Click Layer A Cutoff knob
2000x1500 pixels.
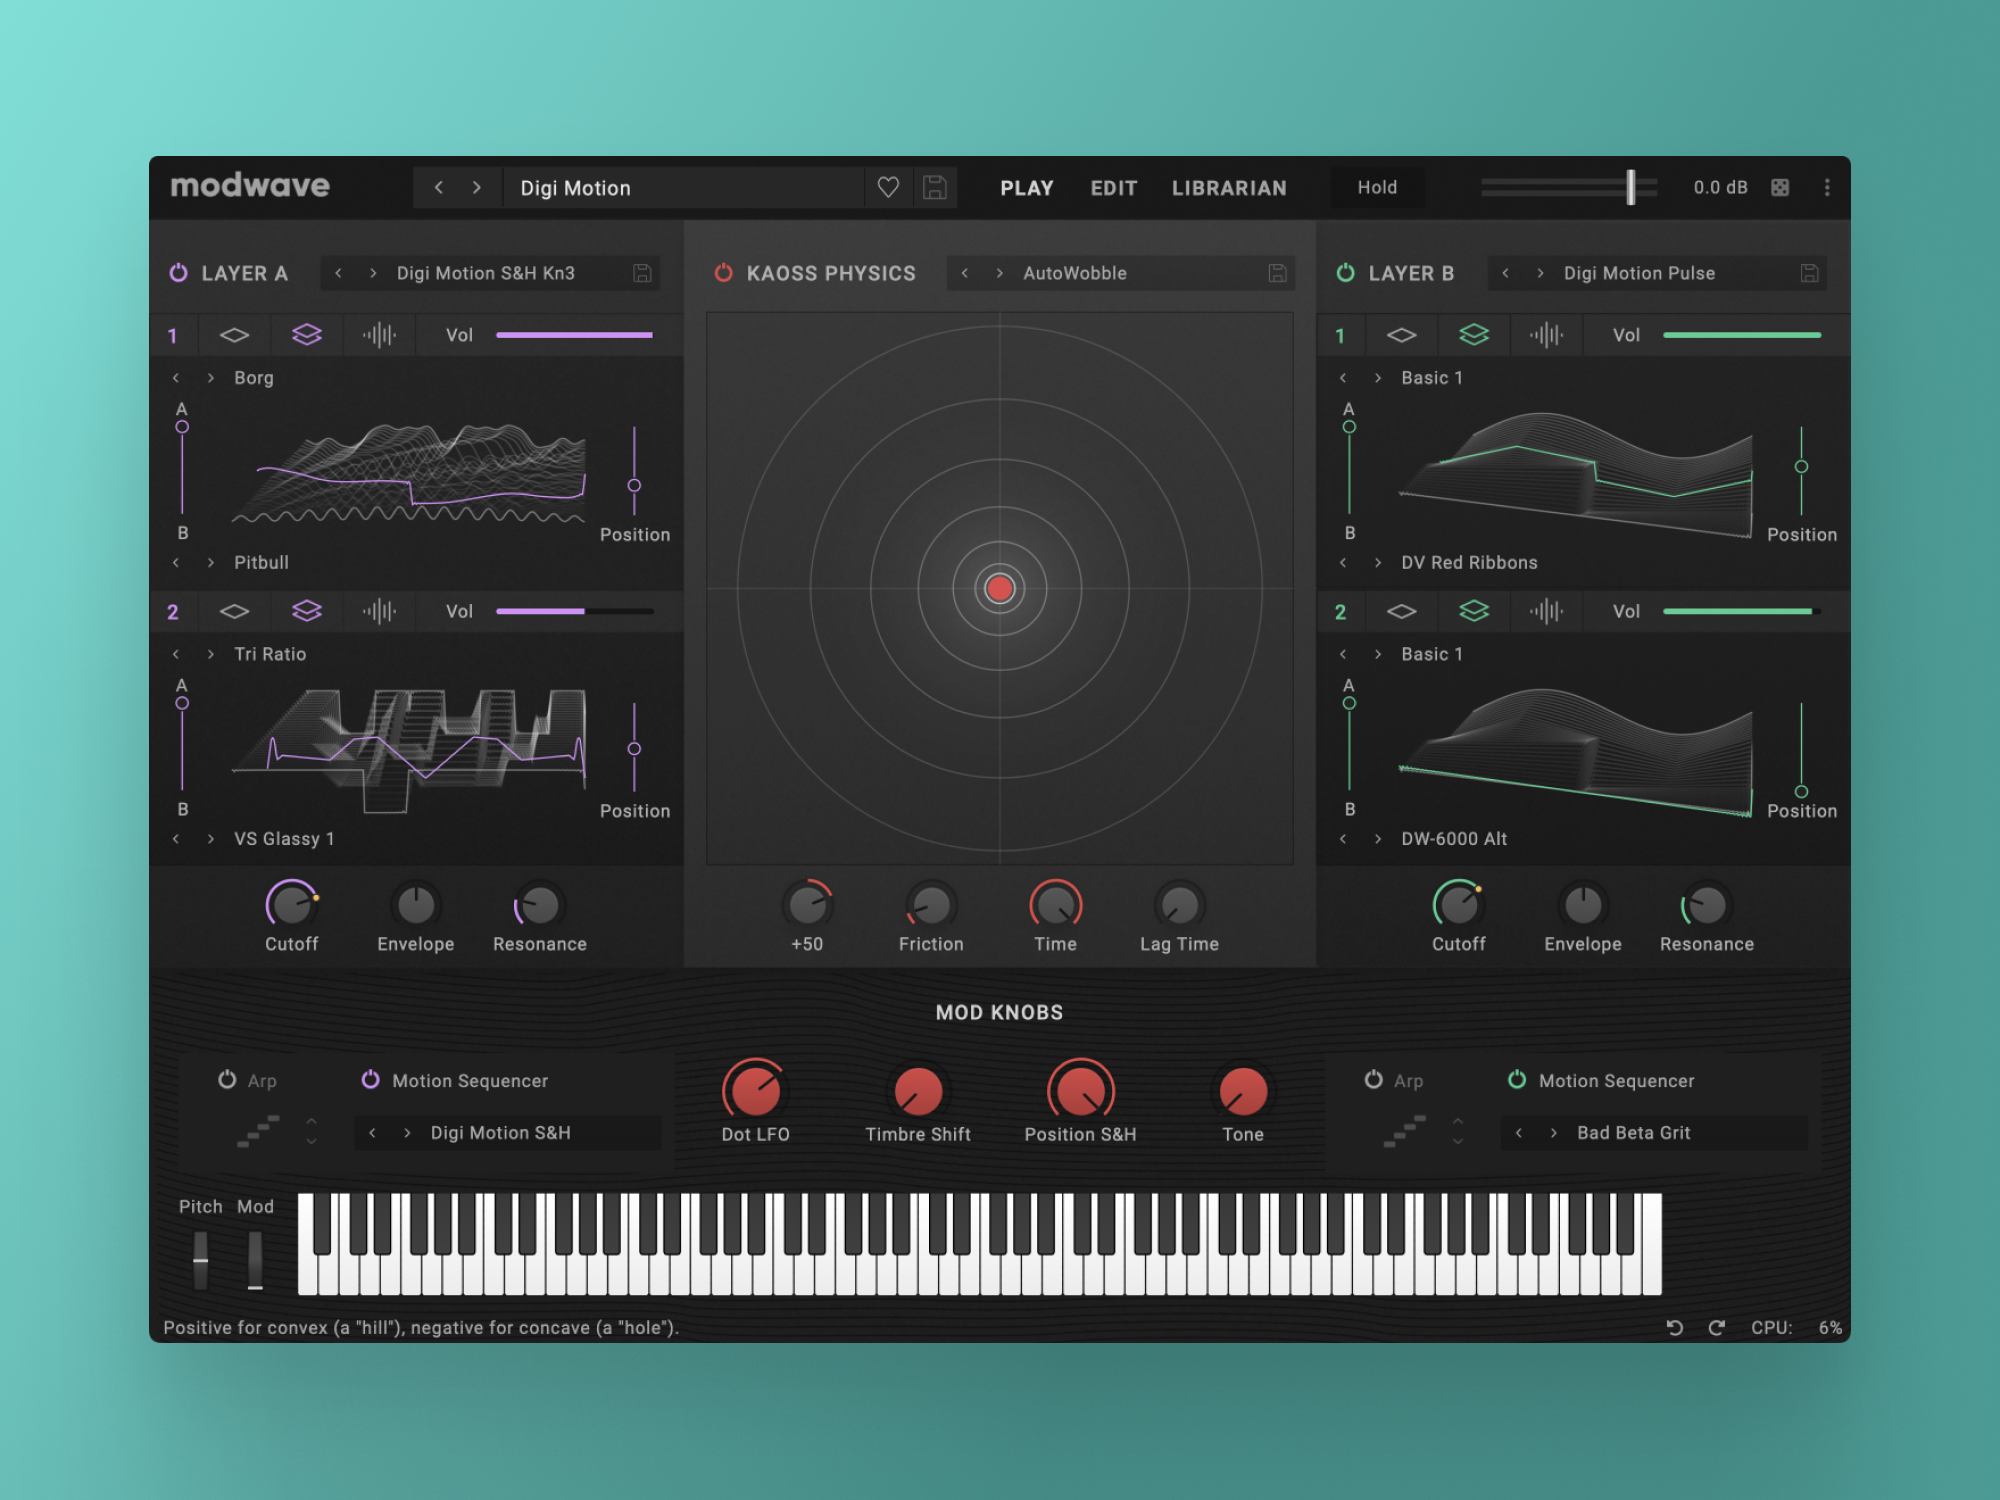[292, 905]
